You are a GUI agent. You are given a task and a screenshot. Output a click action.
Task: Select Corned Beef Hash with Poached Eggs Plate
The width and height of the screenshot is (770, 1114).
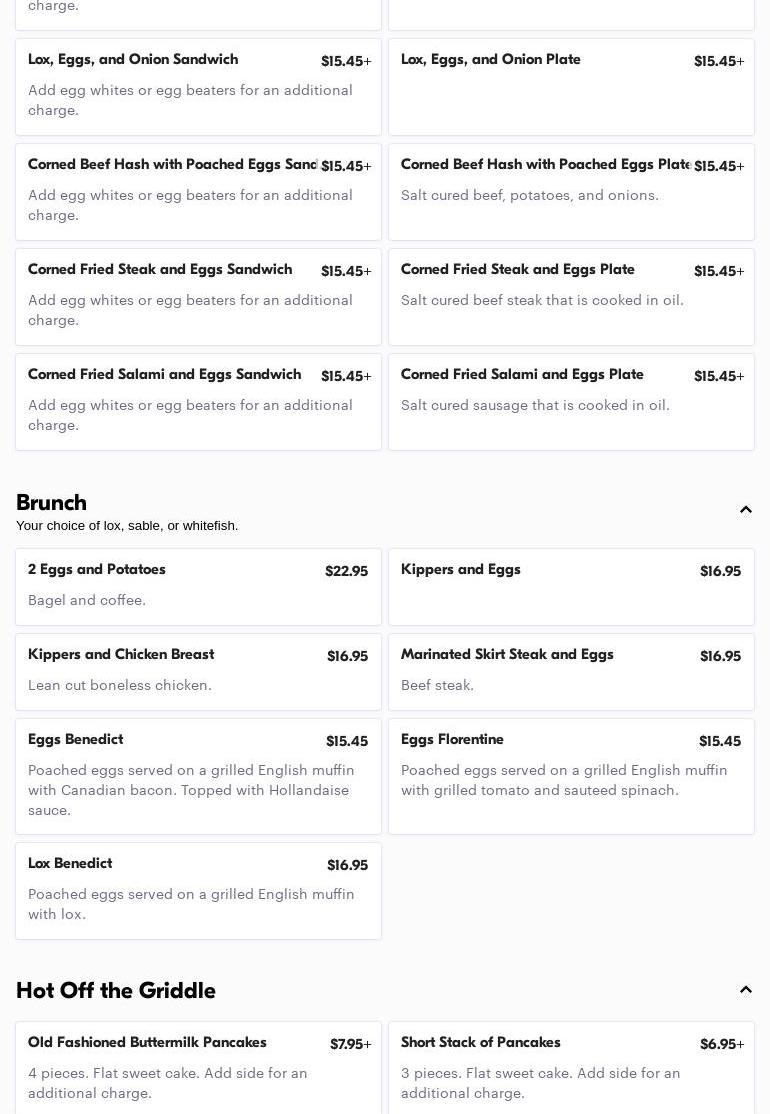[x=571, y=191]
